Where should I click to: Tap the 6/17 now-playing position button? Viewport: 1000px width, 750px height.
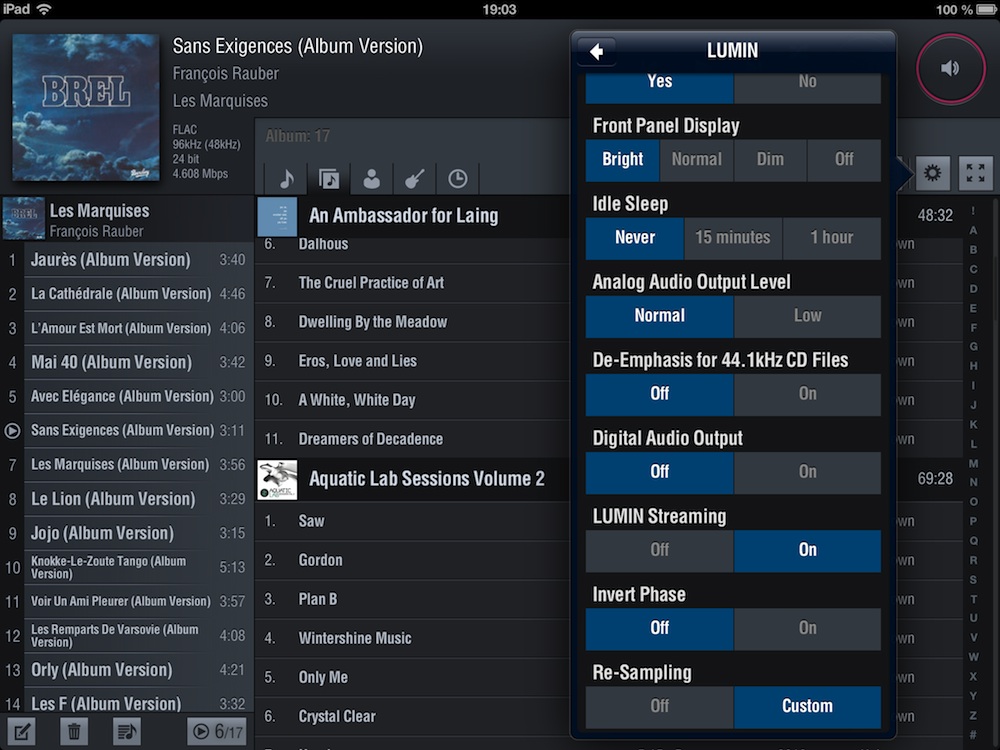pos(217,732)
